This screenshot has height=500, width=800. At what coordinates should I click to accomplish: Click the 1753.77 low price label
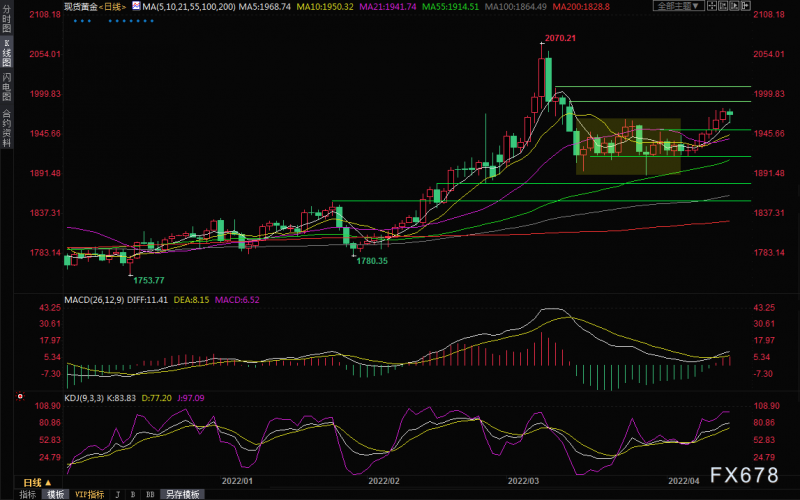149,280
